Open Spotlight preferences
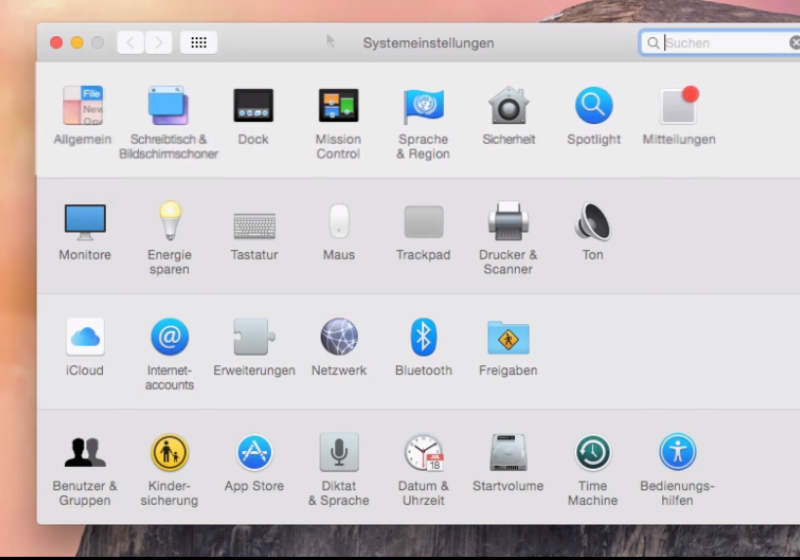Screen dimensions: 800x560 click(593, 106)
